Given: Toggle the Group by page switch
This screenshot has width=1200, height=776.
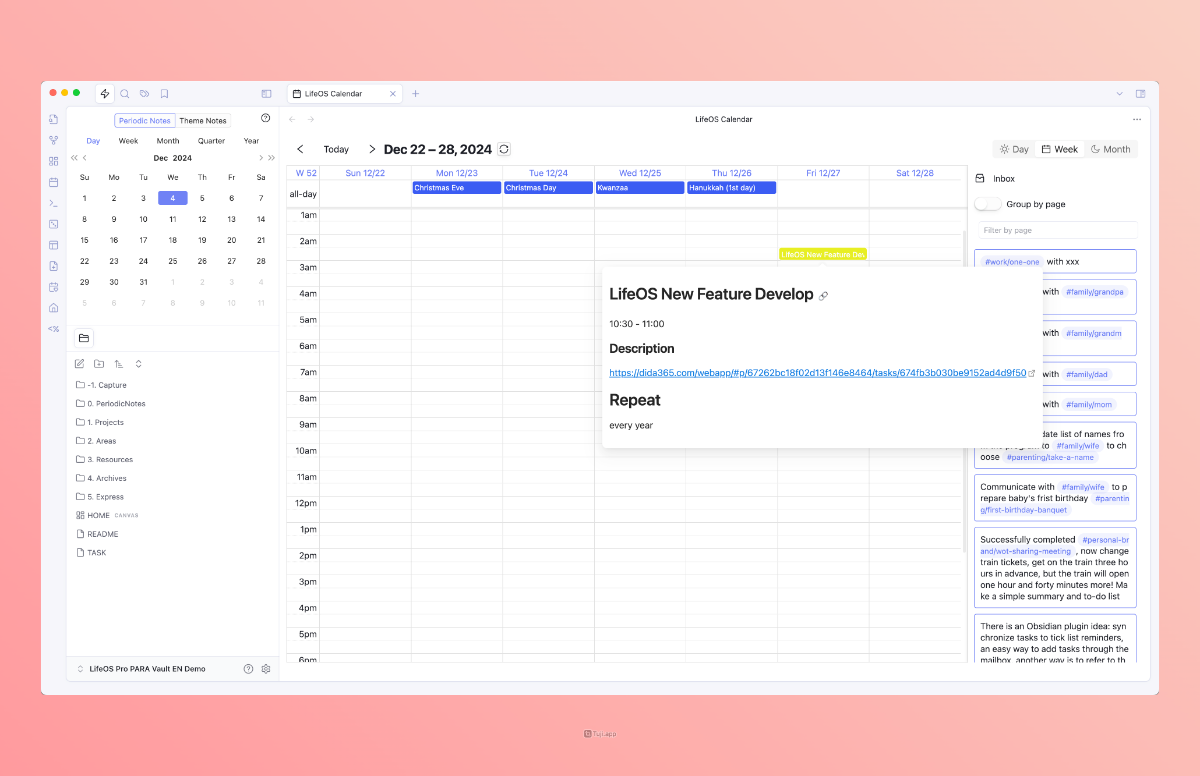Looking at the screenshot, I should [x=988, y=204].
